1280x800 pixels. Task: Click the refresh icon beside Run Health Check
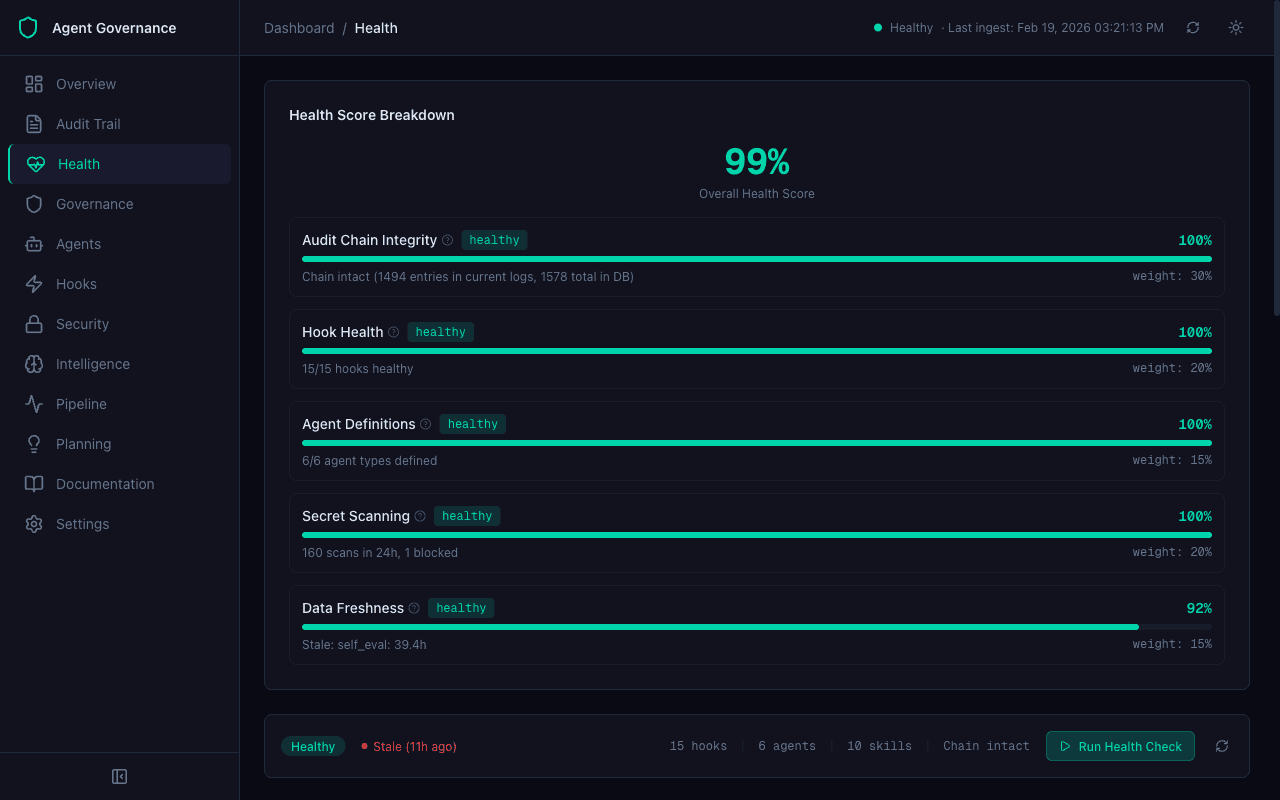[x=1222, y=746]
